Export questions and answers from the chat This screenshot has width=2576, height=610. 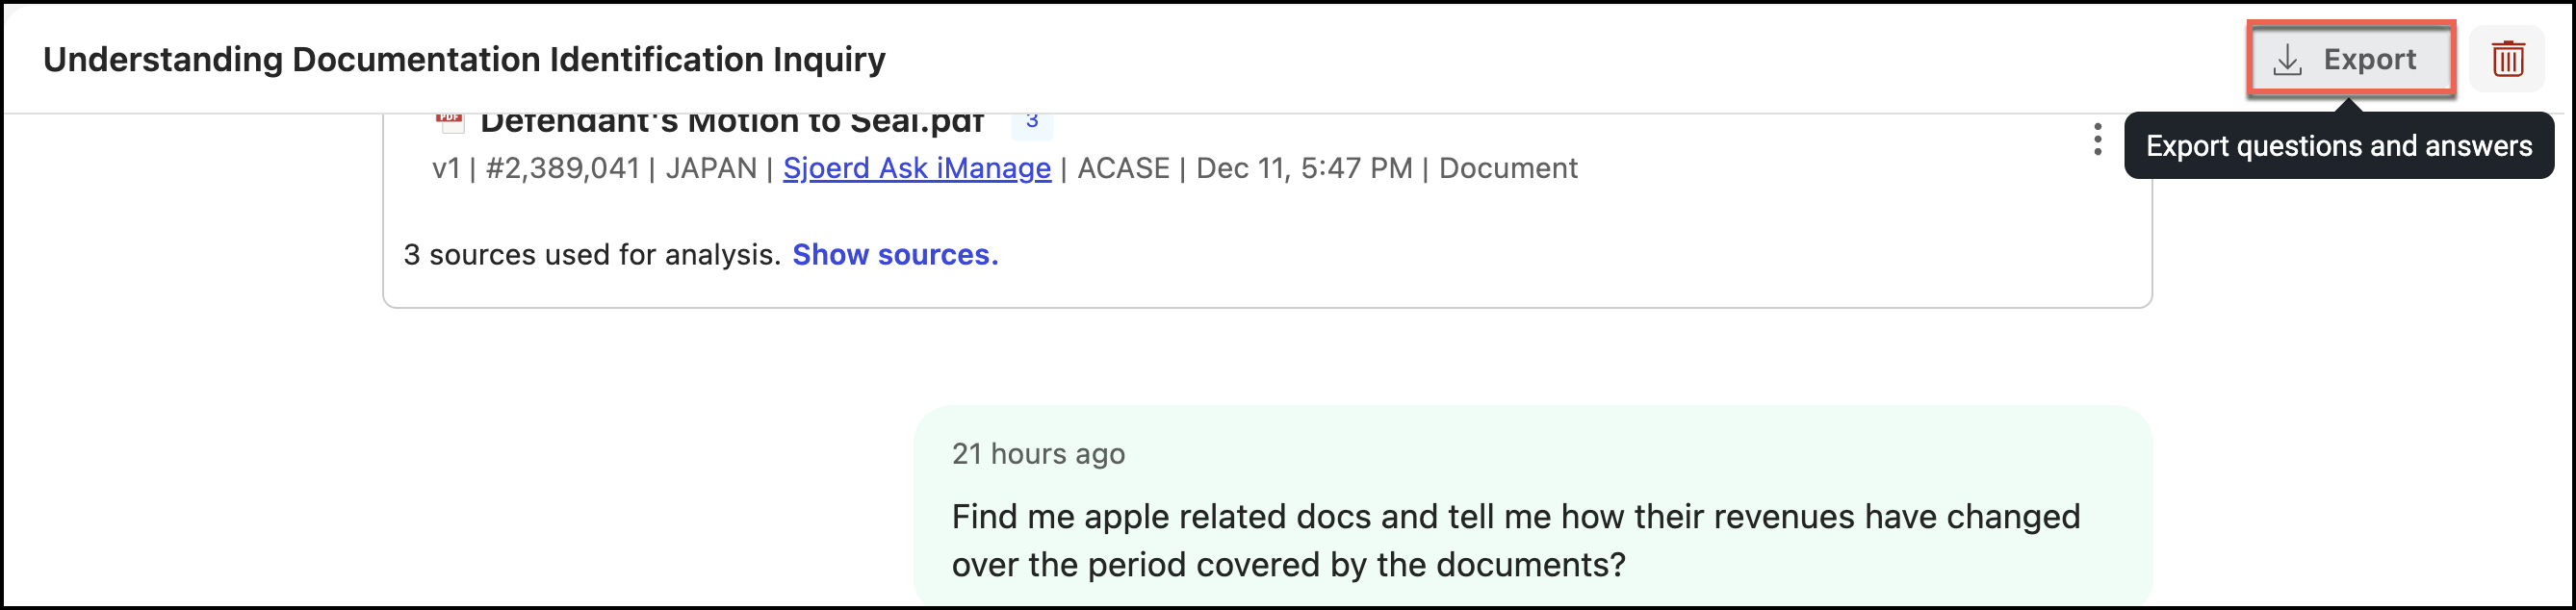(2350, 59)
